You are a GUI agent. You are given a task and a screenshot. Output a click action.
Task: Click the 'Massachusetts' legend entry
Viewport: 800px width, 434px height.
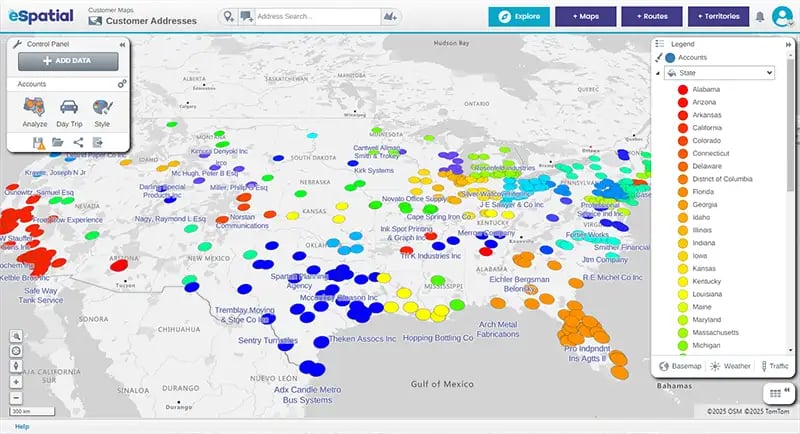pyautogui.click(x=715, y=333)
